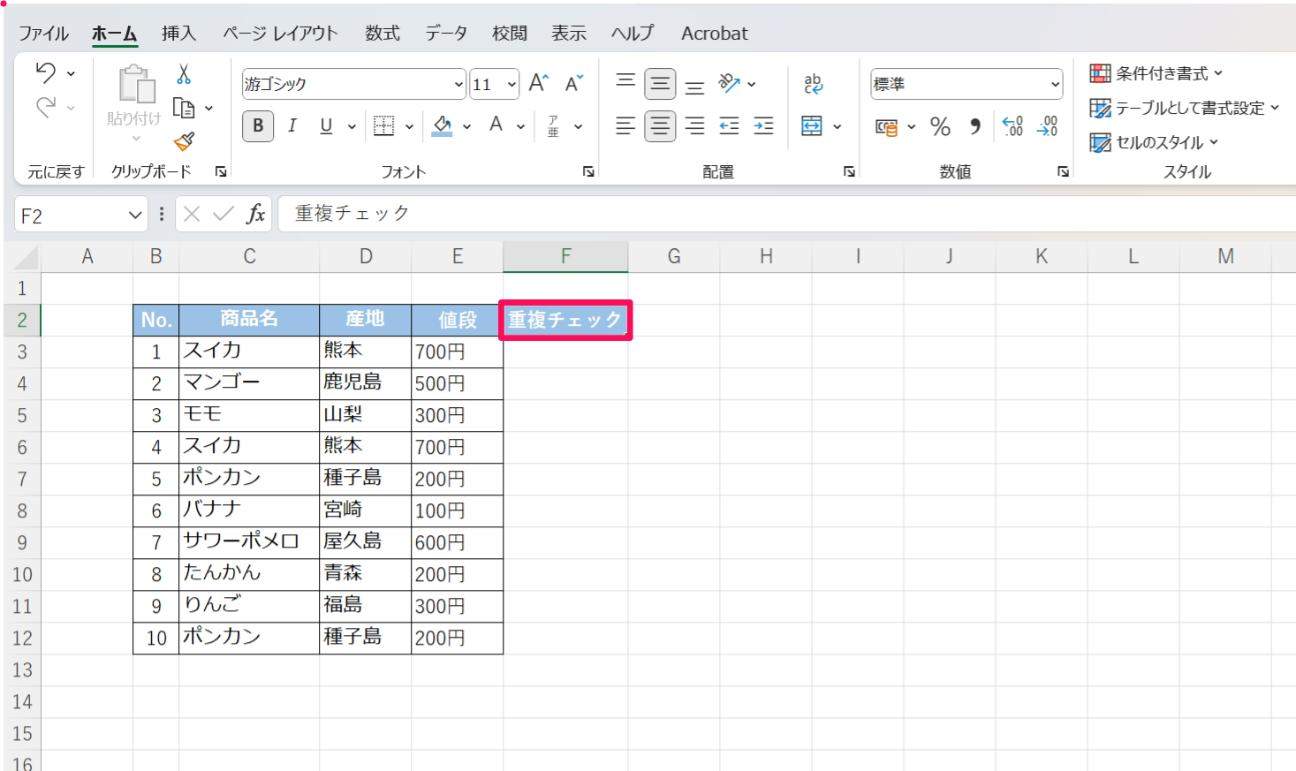The height and width of the screenshot is (771, 1296).
Task: Switch to the データ tab
Action: click(446, 33)
